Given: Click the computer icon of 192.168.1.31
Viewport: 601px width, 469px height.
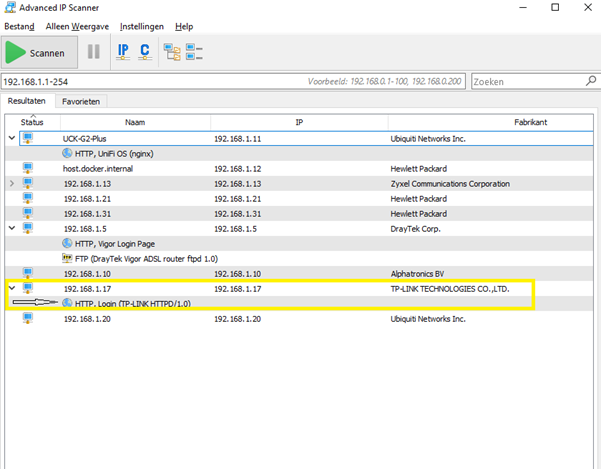Looking at the screenshot, I should [28, 213].
